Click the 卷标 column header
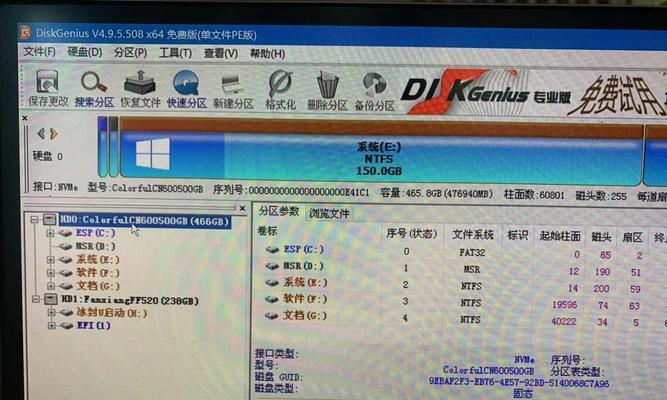The height and width of the screenshot is (400, 667). (267, 231)
